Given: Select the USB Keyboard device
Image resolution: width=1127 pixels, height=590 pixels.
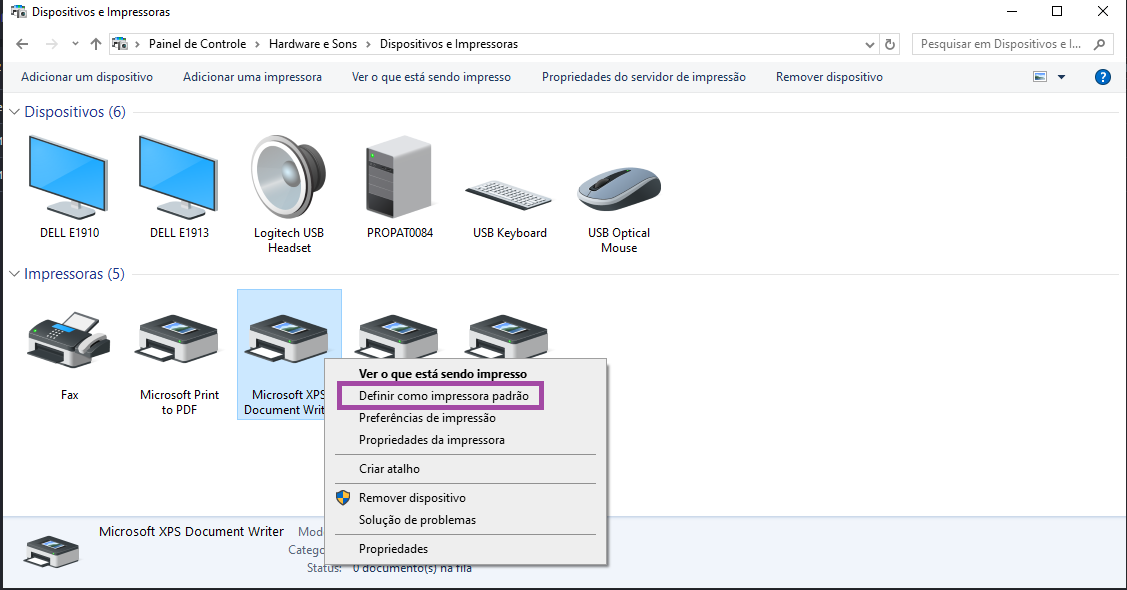Looking at the screenshot, I should pyautogui.click(x=509, y=194).
